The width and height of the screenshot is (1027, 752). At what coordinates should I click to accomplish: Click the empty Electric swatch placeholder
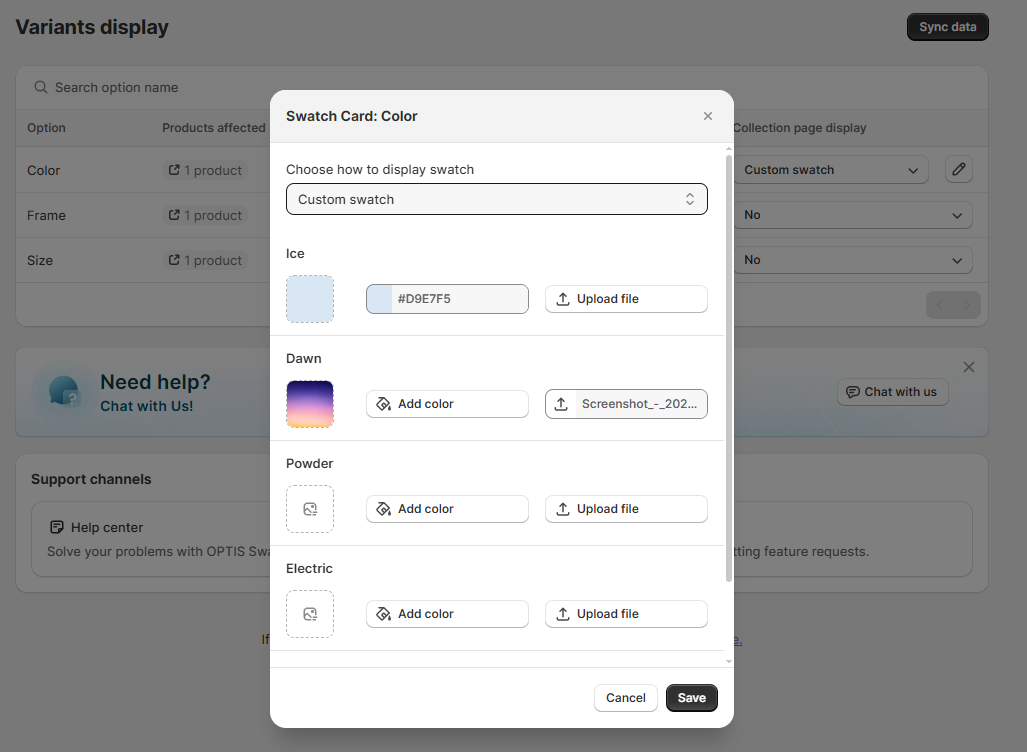(310, 614)
